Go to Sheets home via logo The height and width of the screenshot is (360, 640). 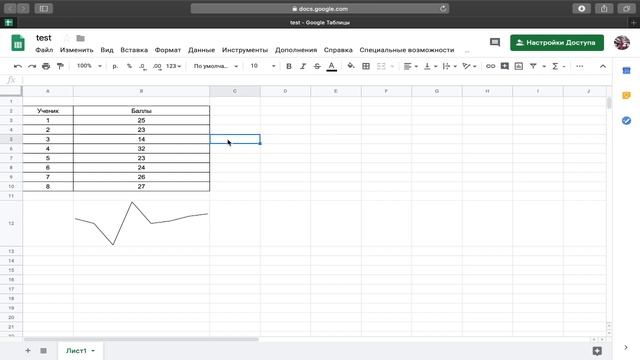tap(18, 42)
